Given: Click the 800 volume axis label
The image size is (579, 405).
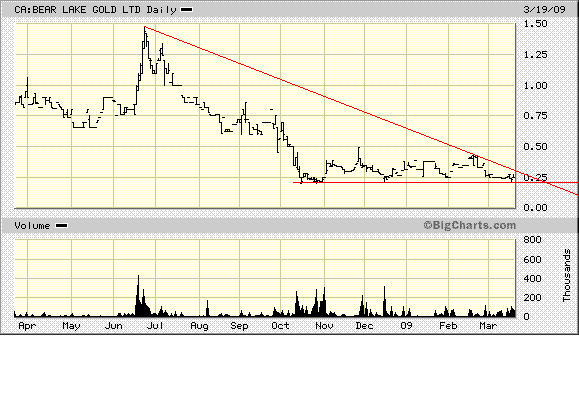Looking at the screenshot, I should coord(532,240).
